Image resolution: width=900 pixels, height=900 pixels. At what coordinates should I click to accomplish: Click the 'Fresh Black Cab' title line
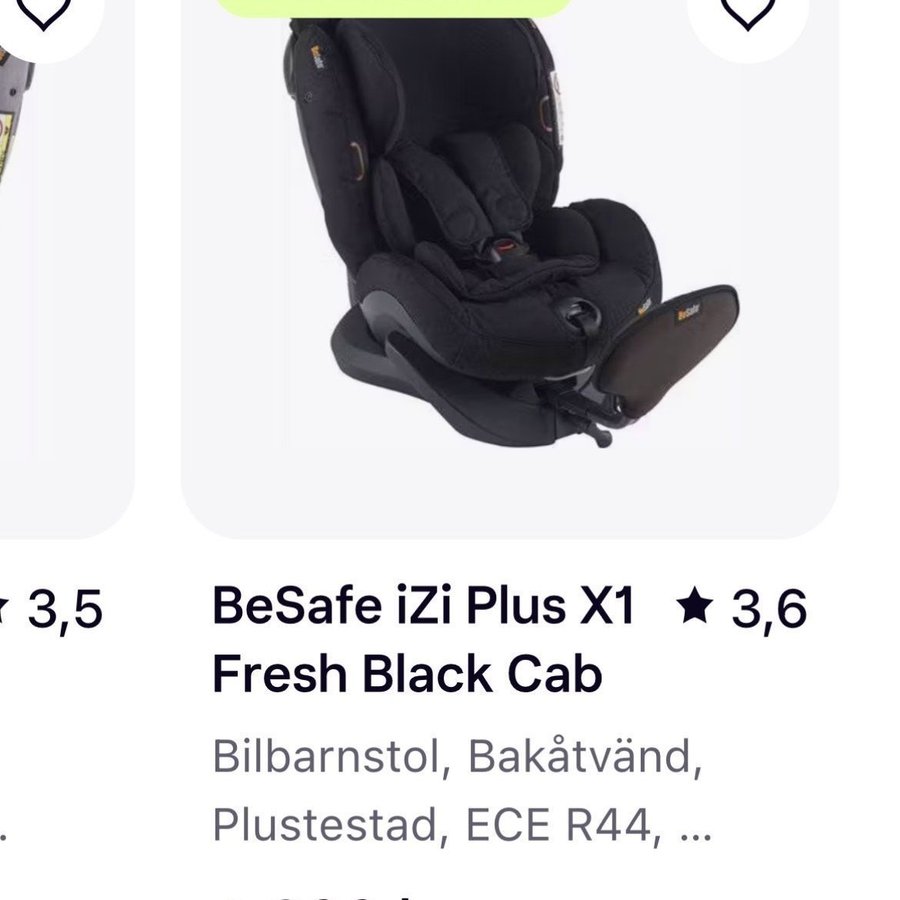tap(408, 674)
